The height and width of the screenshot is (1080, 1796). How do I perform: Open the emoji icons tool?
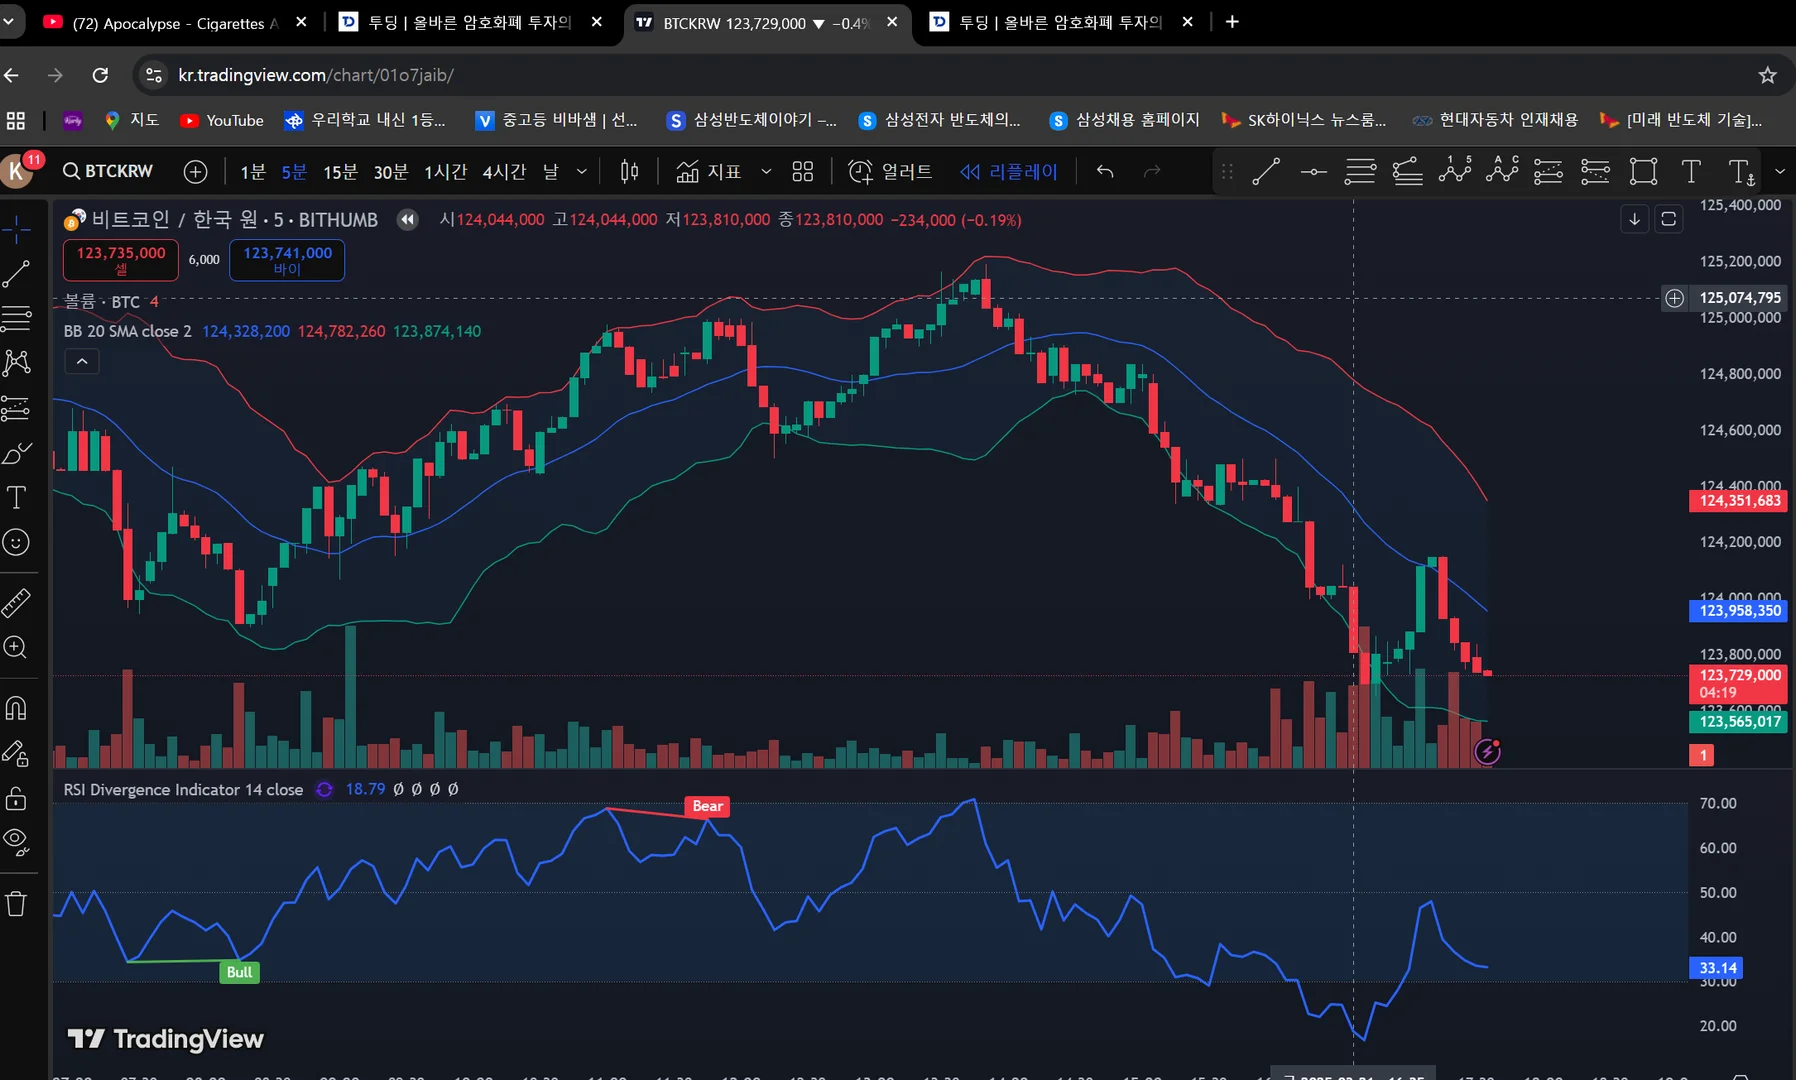coord(16,543)
